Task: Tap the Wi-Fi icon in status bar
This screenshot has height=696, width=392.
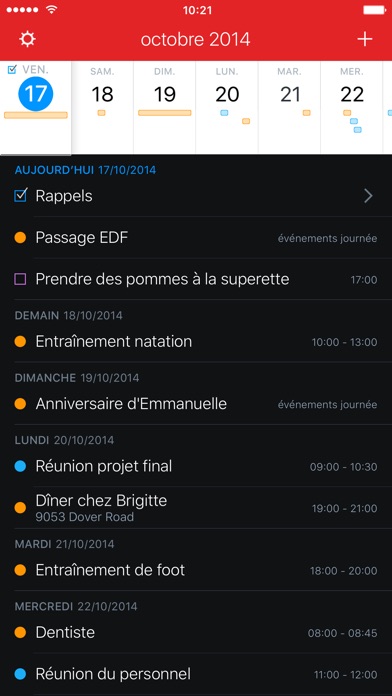Action: [52, 10]
